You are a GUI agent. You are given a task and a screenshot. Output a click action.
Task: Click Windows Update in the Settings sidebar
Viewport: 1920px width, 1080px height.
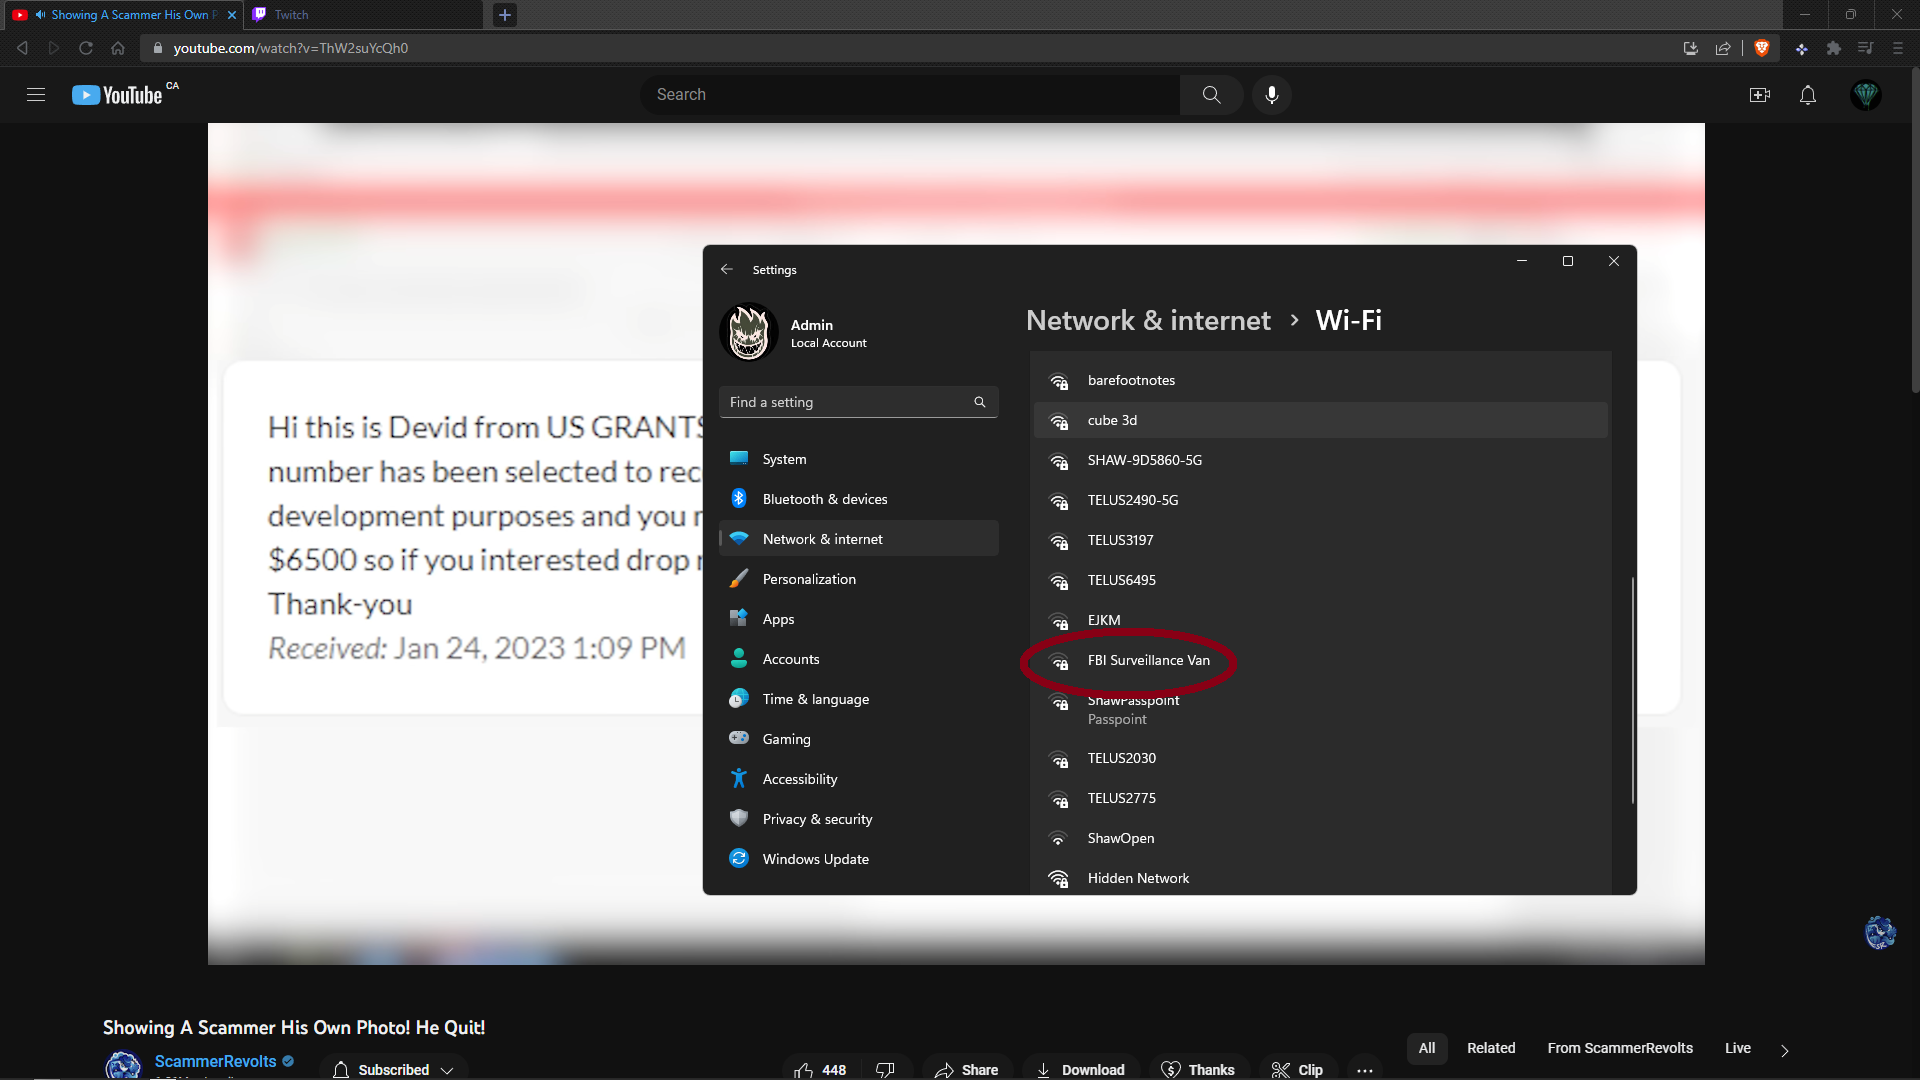pyautogui.click(x=859, y=859)
